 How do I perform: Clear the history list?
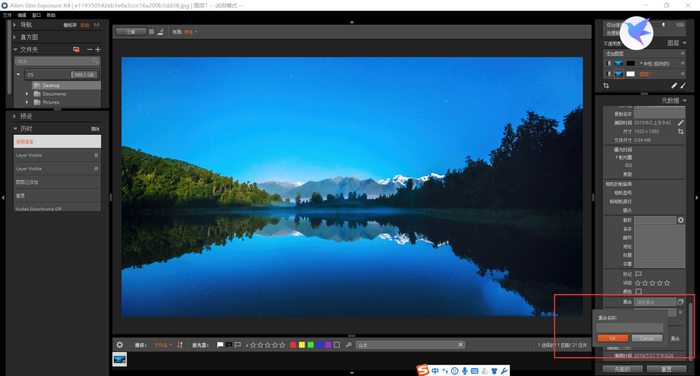[x=95, y=129]
